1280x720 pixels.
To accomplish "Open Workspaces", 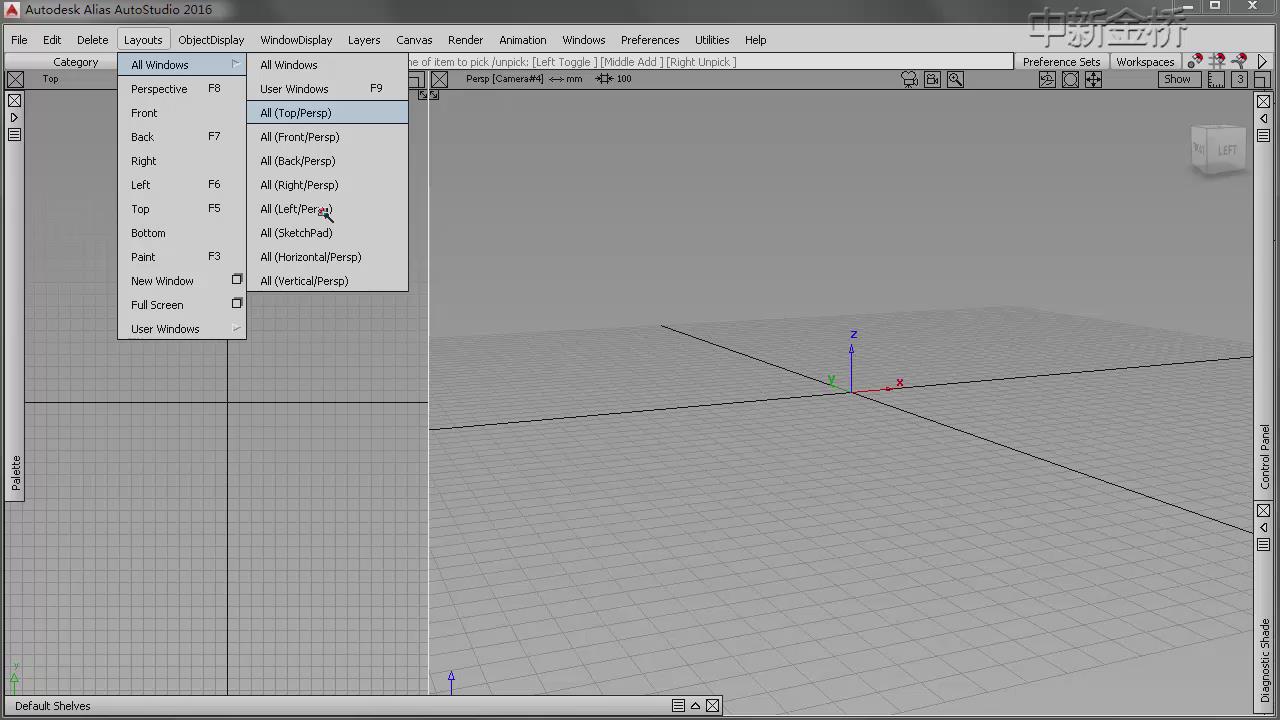I will [x=1145, y=62].
